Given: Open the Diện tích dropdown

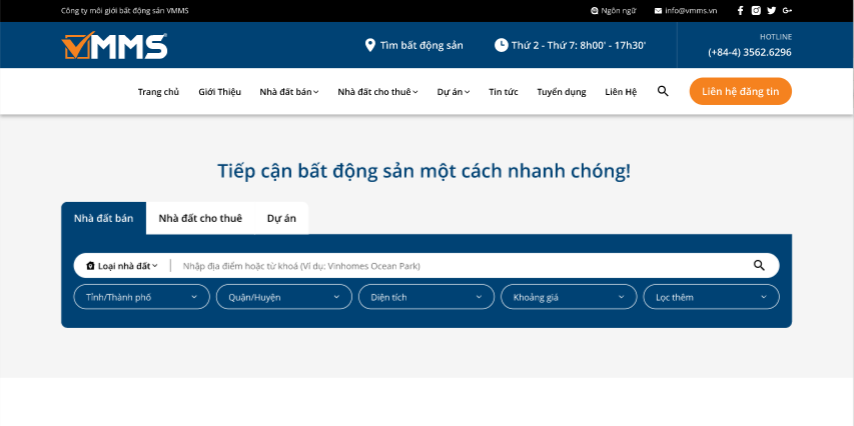Looking at the screenshot, I should tap(426, 297).
